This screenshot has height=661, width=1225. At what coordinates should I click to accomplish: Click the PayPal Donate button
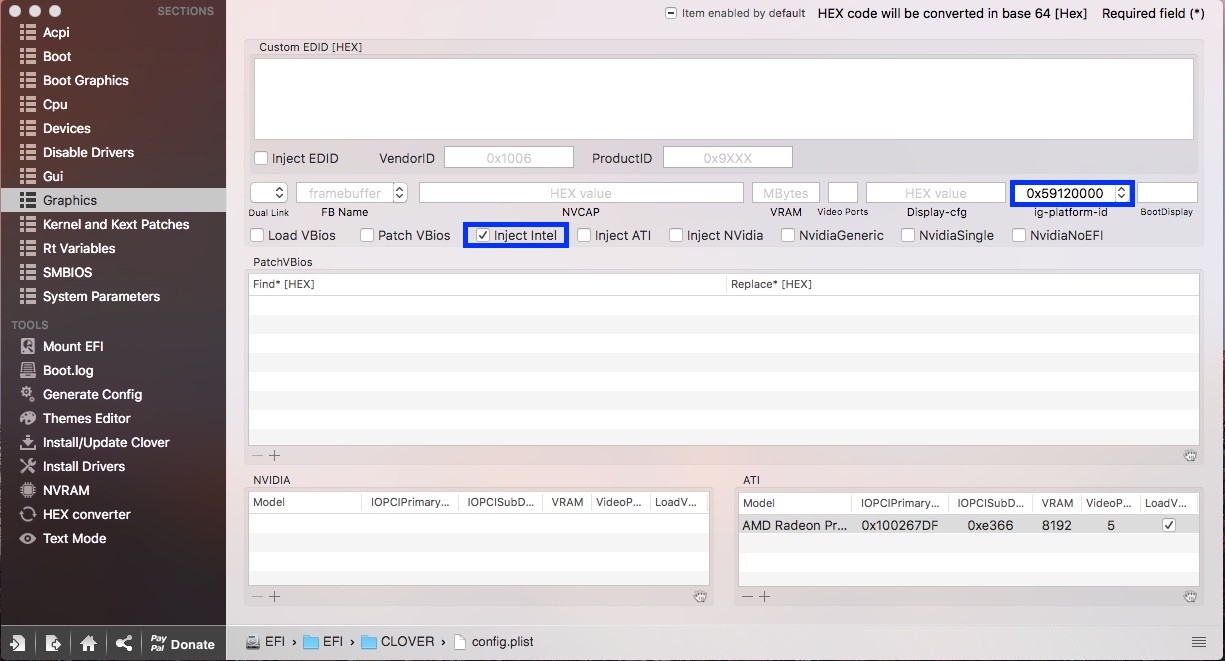(182, 643)
